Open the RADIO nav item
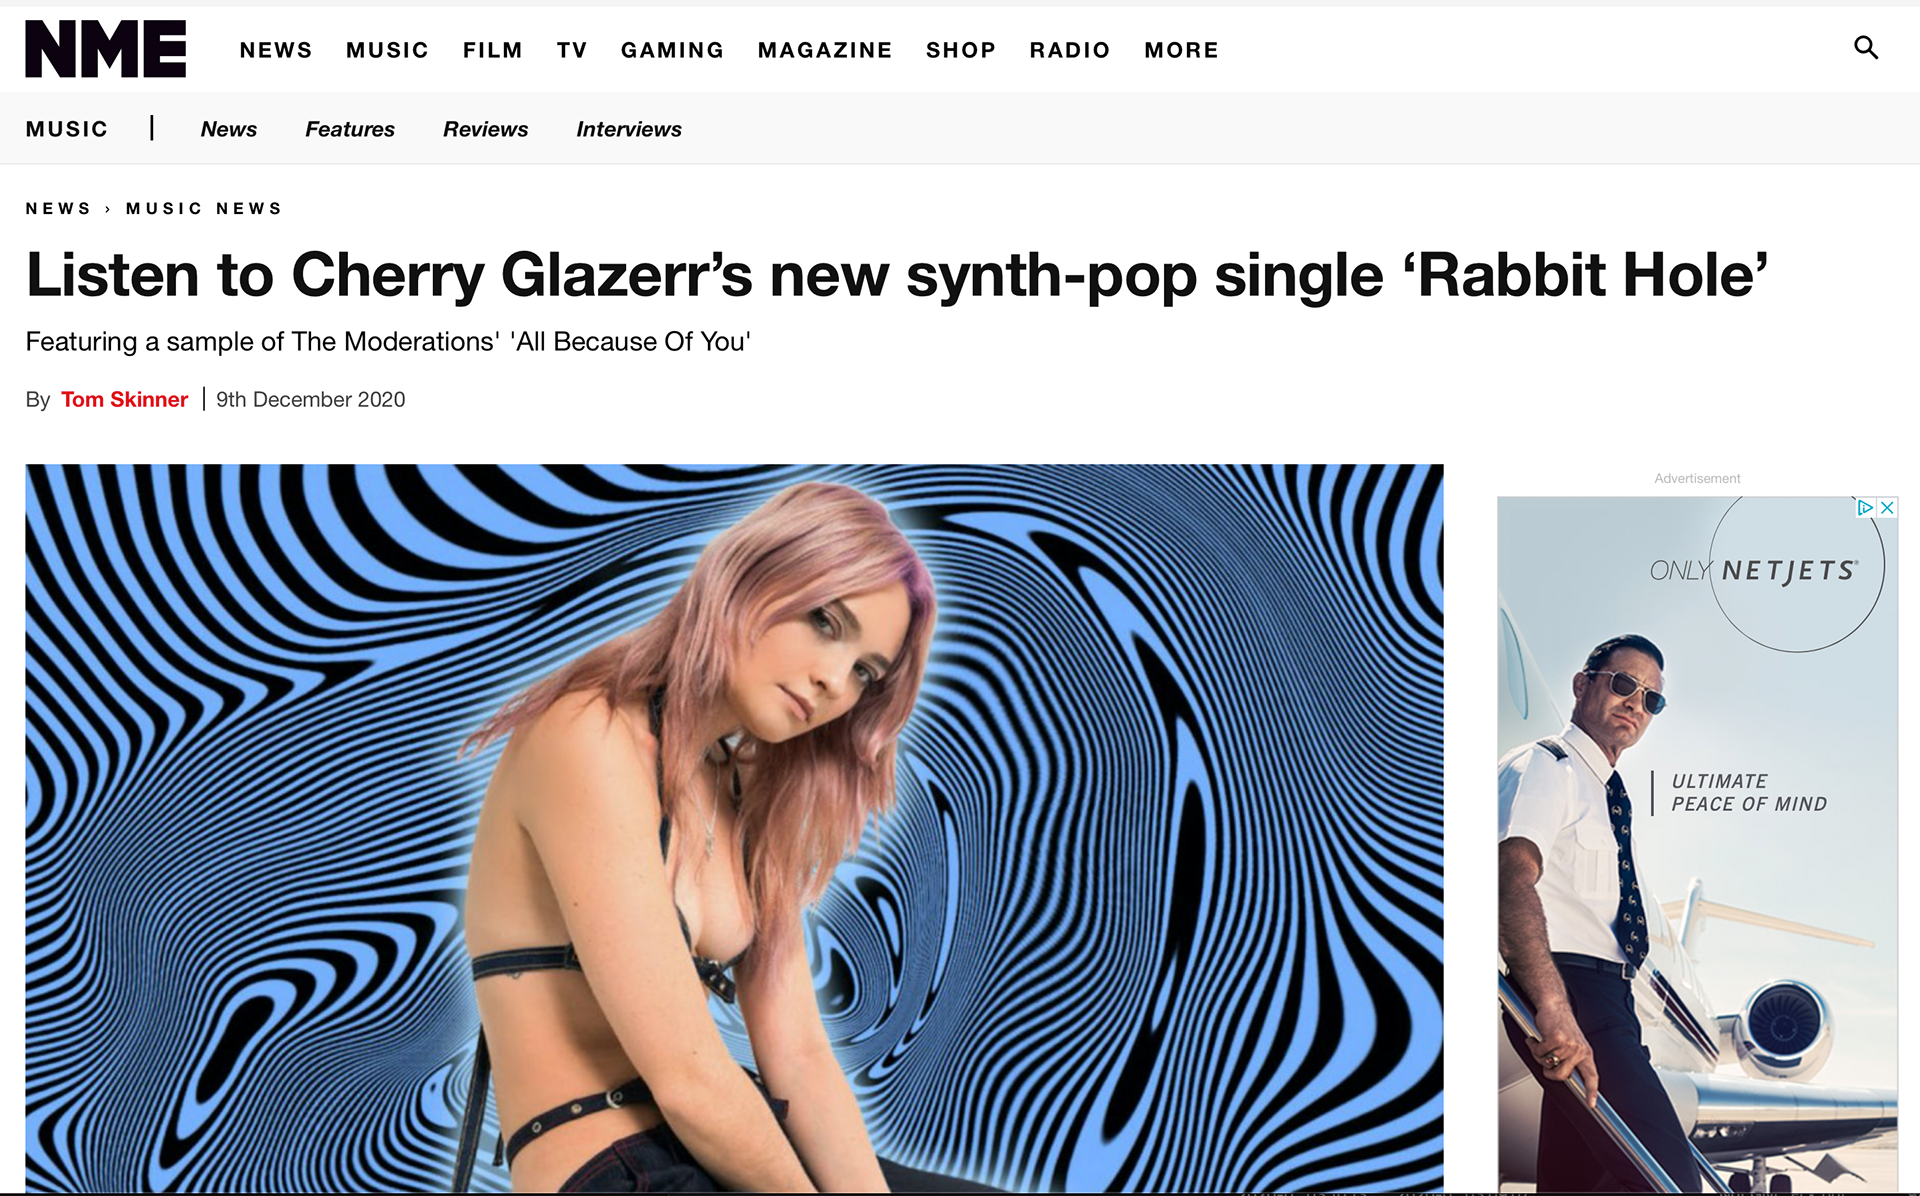Screen dimensions: 1920x1196 click(1070, 50)
